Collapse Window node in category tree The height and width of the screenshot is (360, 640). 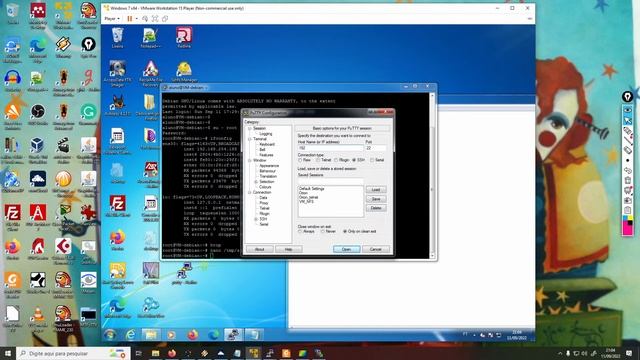pos(249,160)
